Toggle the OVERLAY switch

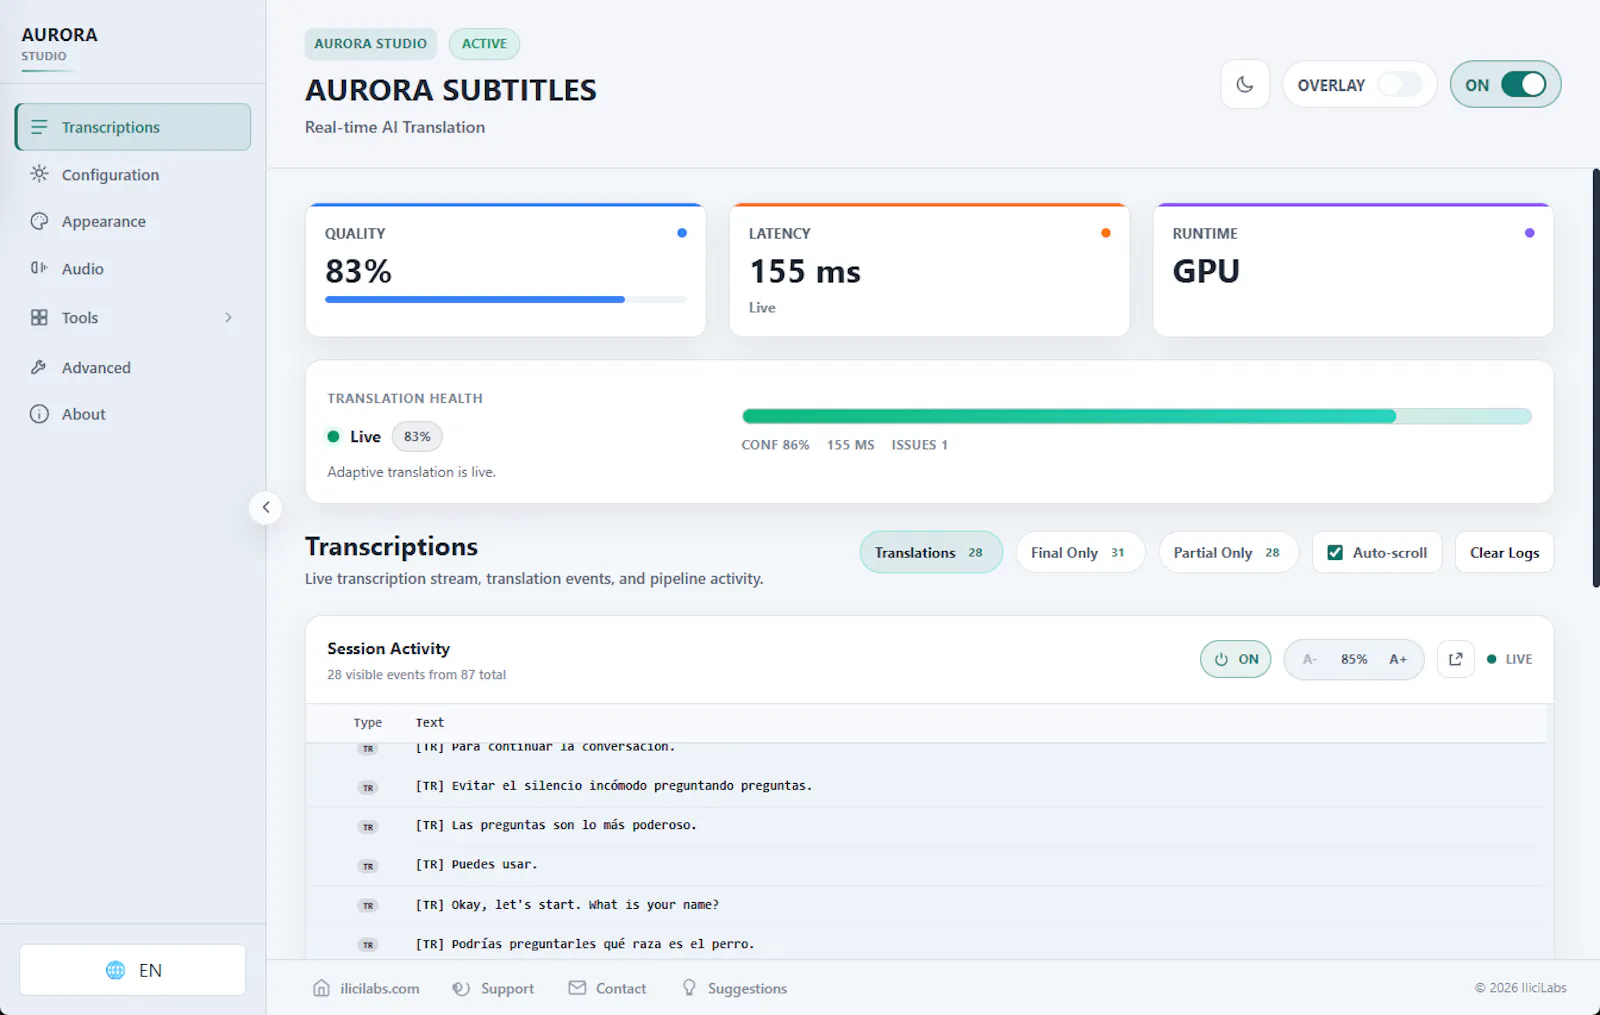pyautogui.click(x=1400, y=85)
